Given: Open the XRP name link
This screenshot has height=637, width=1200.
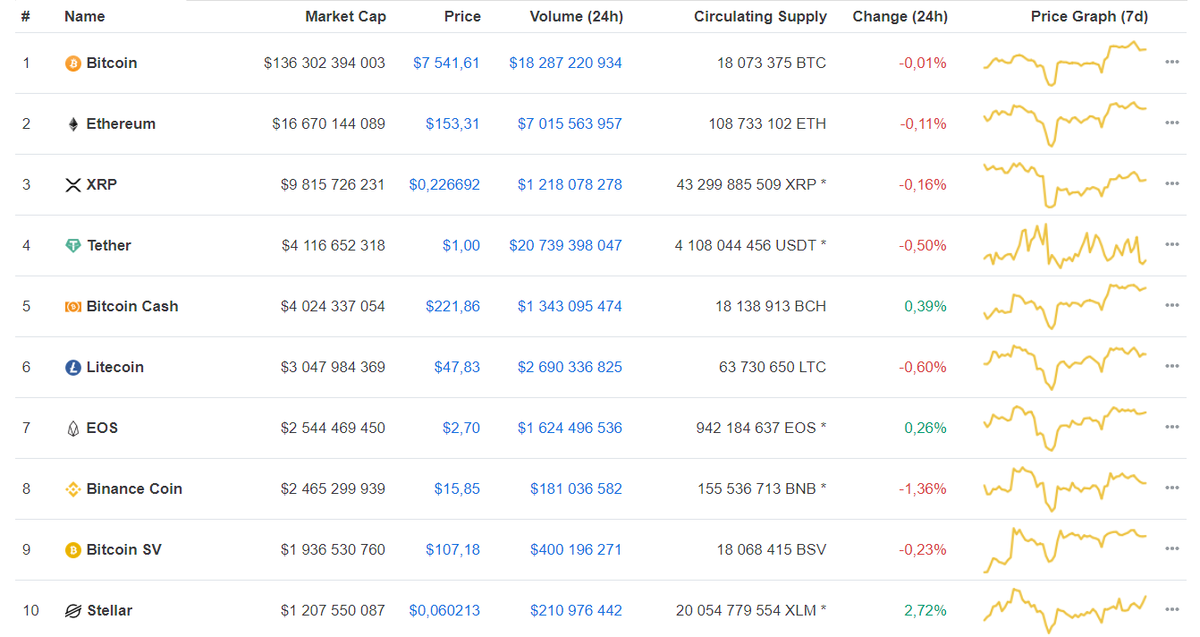Looking at the screenshot, I should 102,185.
